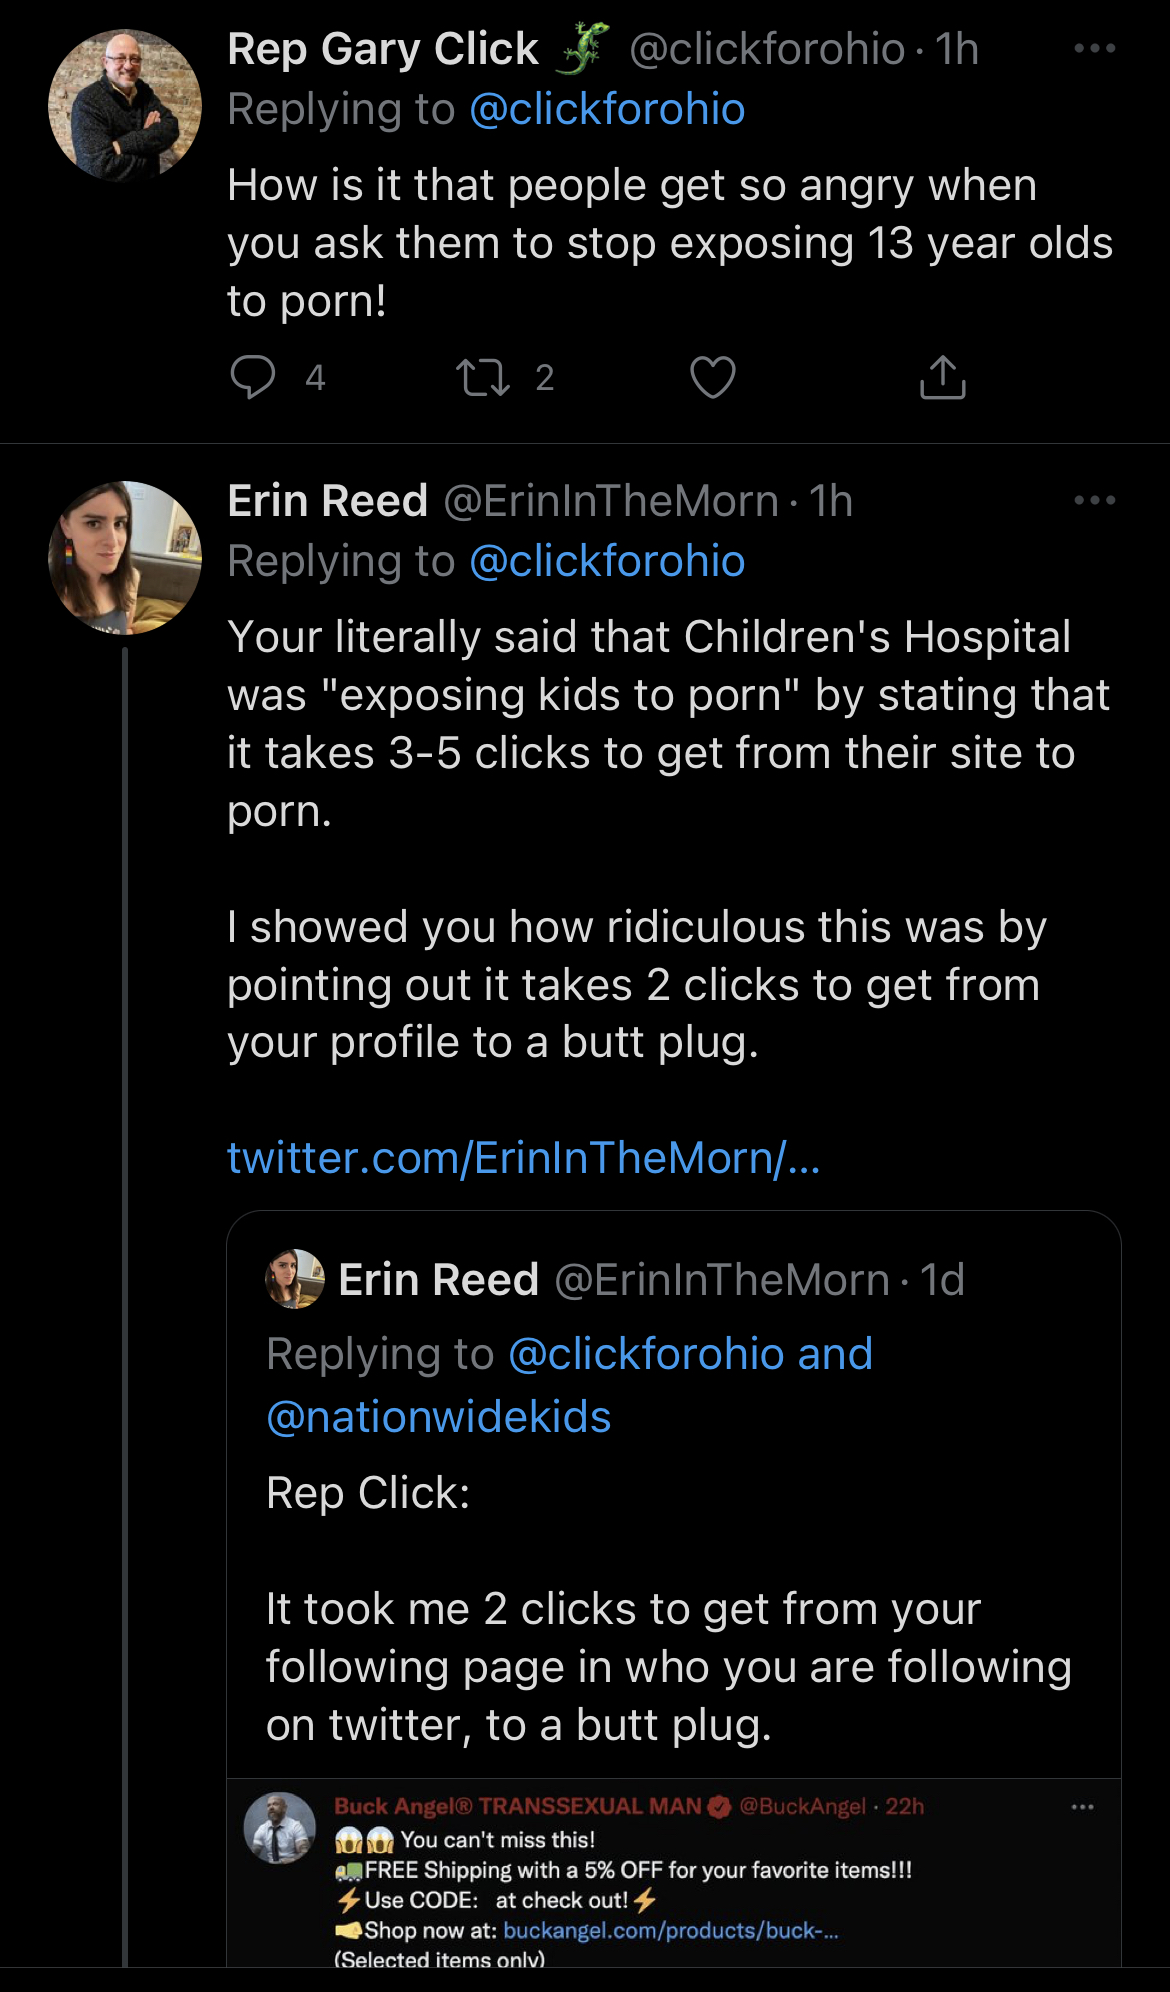Tap @clickforohio mention in Erin Reed's reply line

[x=607, y=561]
